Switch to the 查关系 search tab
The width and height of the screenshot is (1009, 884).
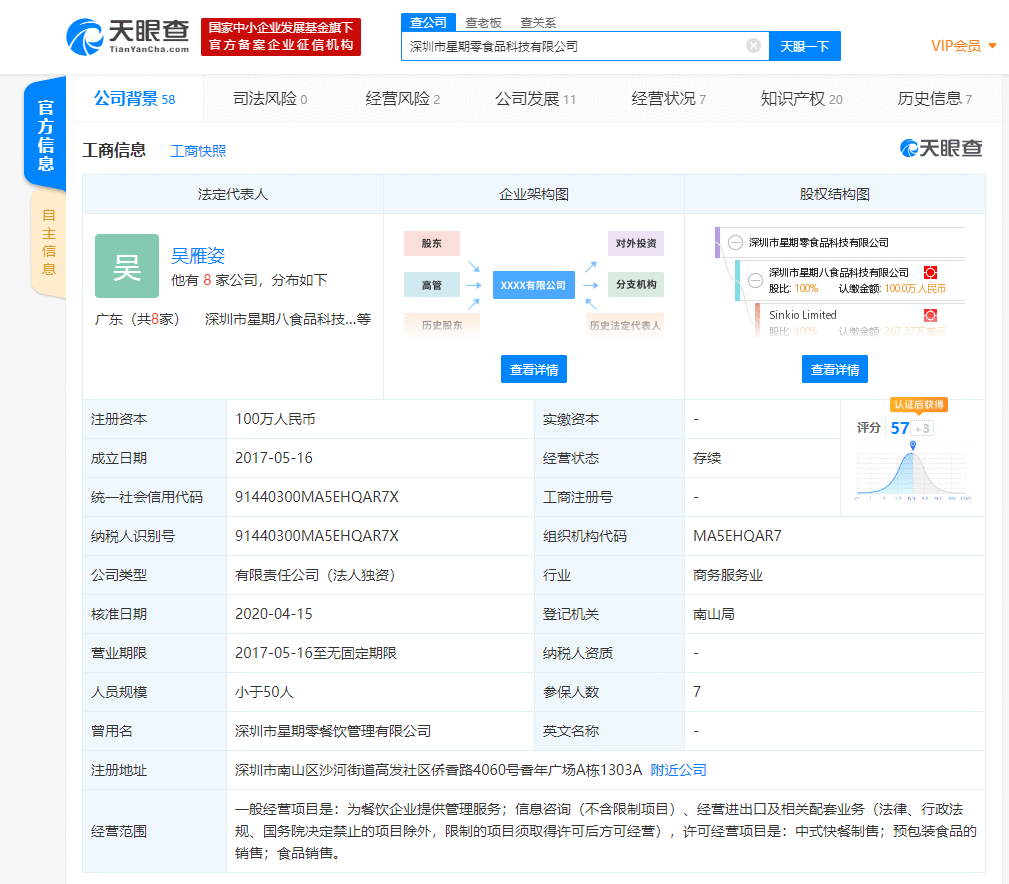coord(538,23)
